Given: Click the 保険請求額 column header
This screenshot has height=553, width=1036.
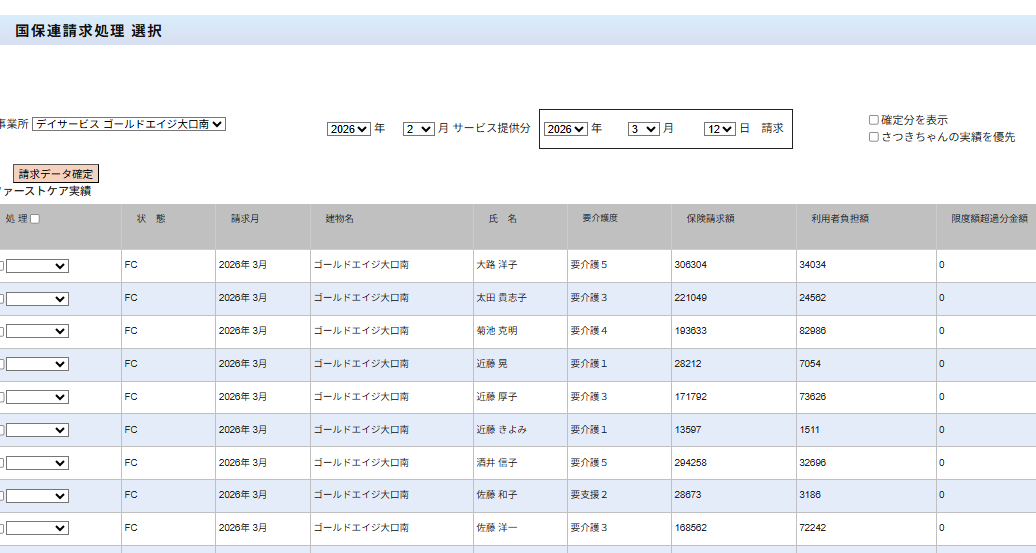Looking at the screenshot, I should pyautogui.click(x=710, y=218).
